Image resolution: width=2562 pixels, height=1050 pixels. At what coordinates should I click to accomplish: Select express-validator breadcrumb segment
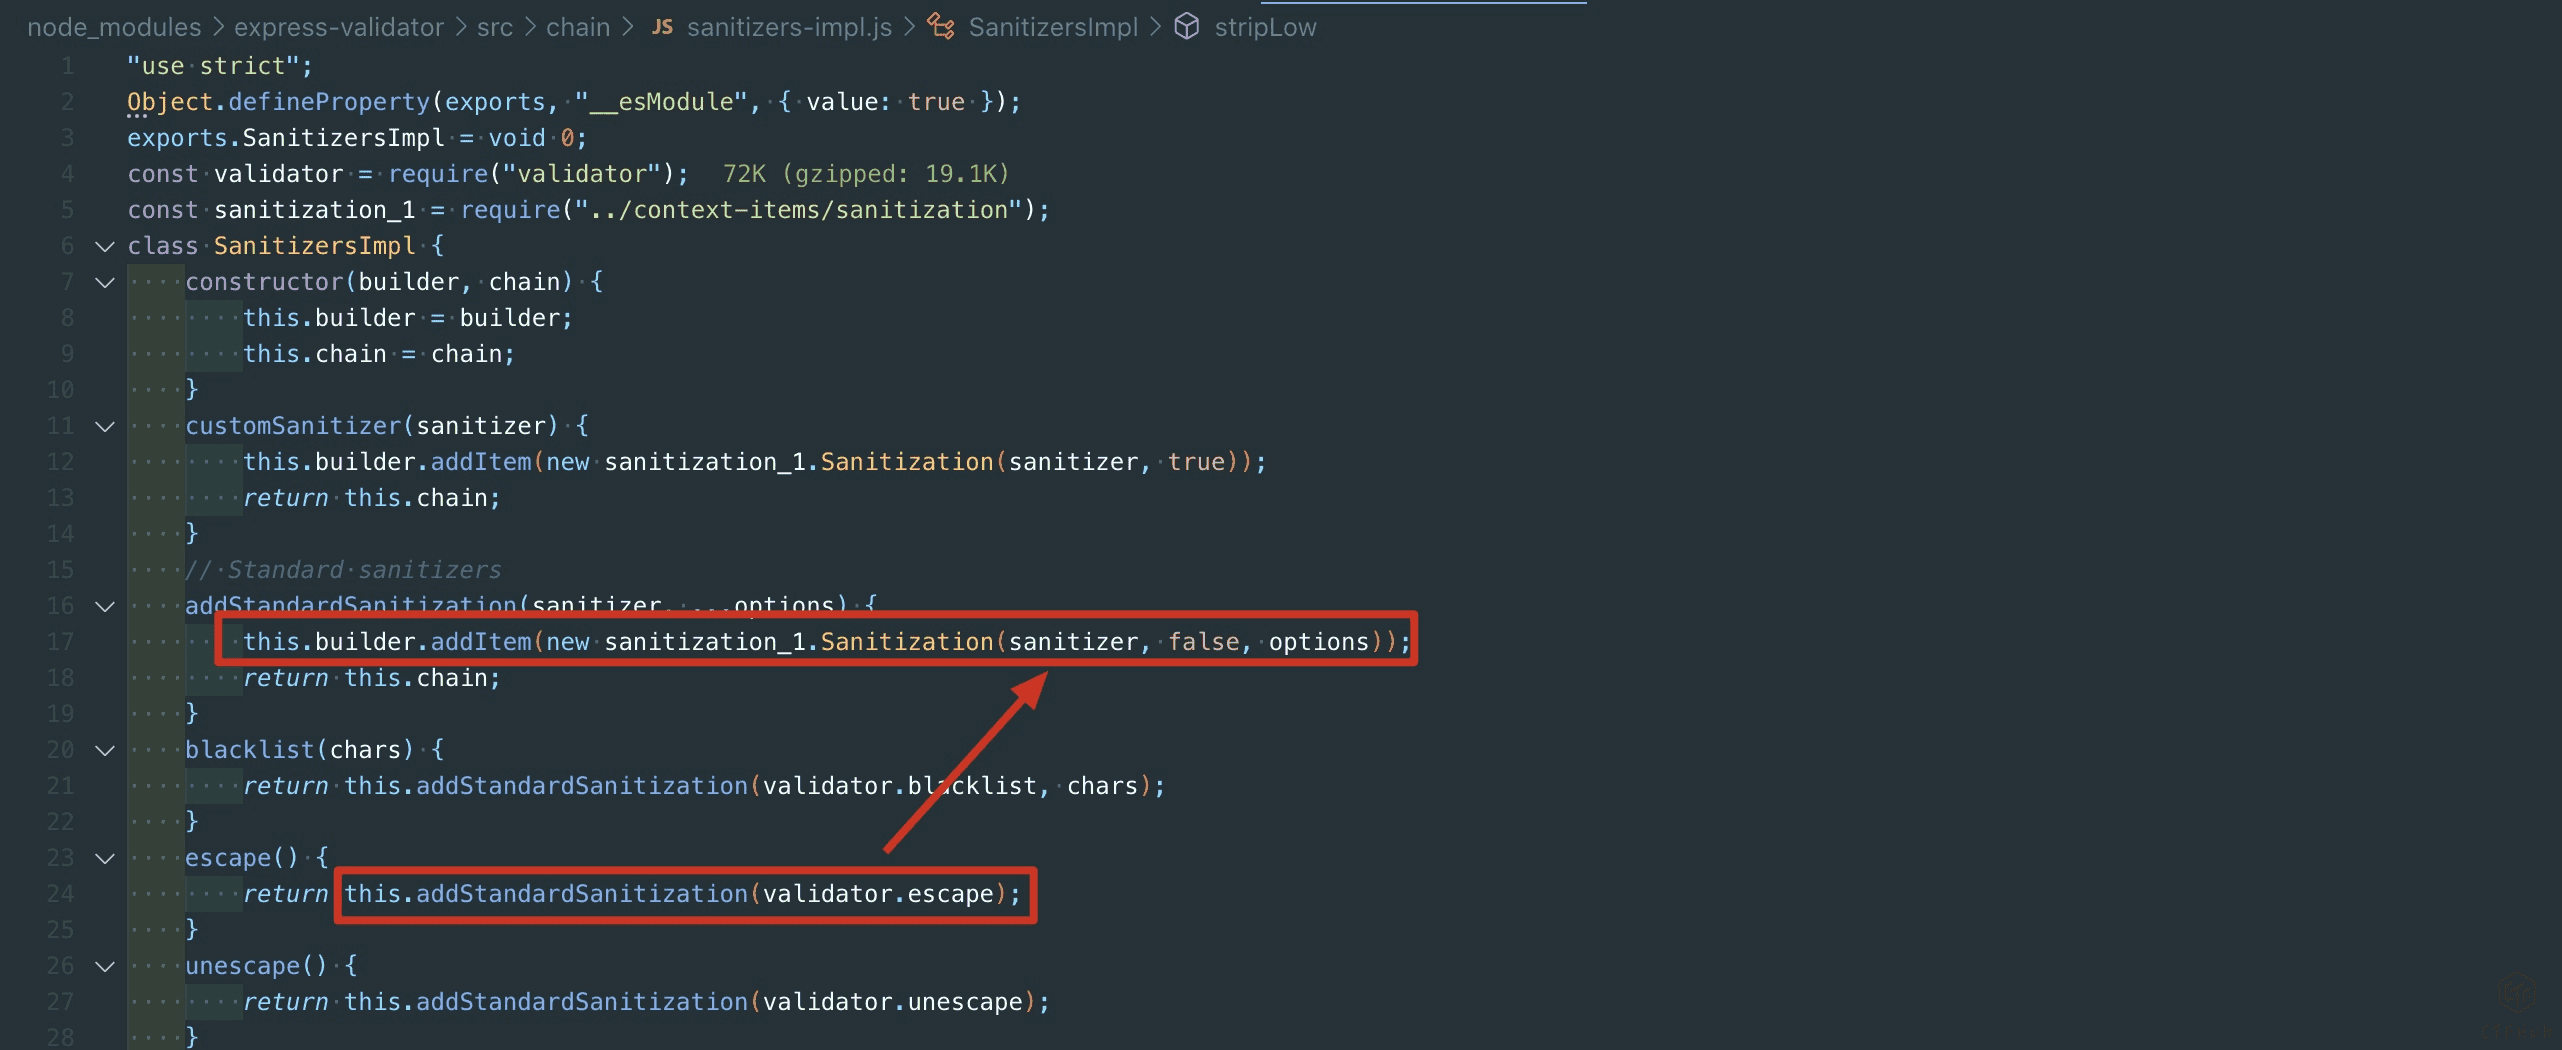[338, 27]
